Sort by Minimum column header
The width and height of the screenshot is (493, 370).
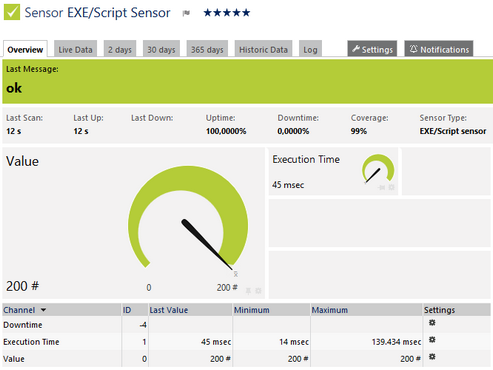(252, 310)
